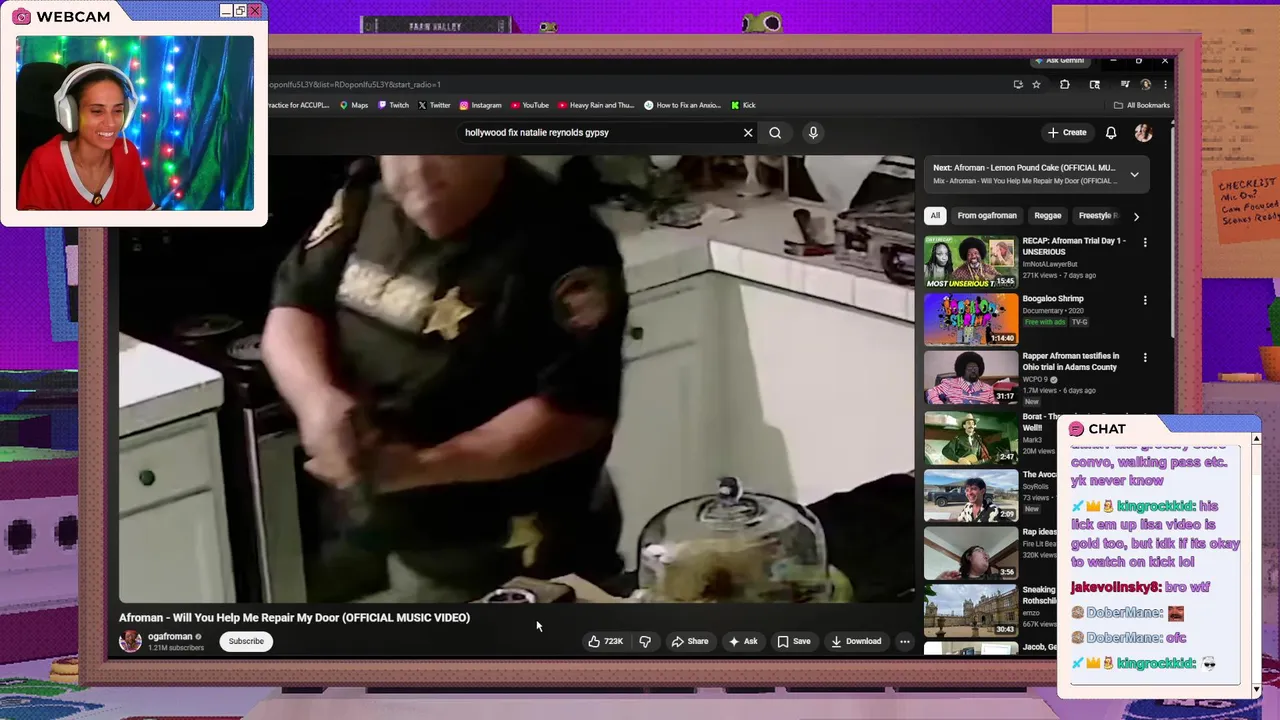Screen dimensions: 1280x720
Task: Open the YouTube account avatar menu
Action: [1143, 132]
